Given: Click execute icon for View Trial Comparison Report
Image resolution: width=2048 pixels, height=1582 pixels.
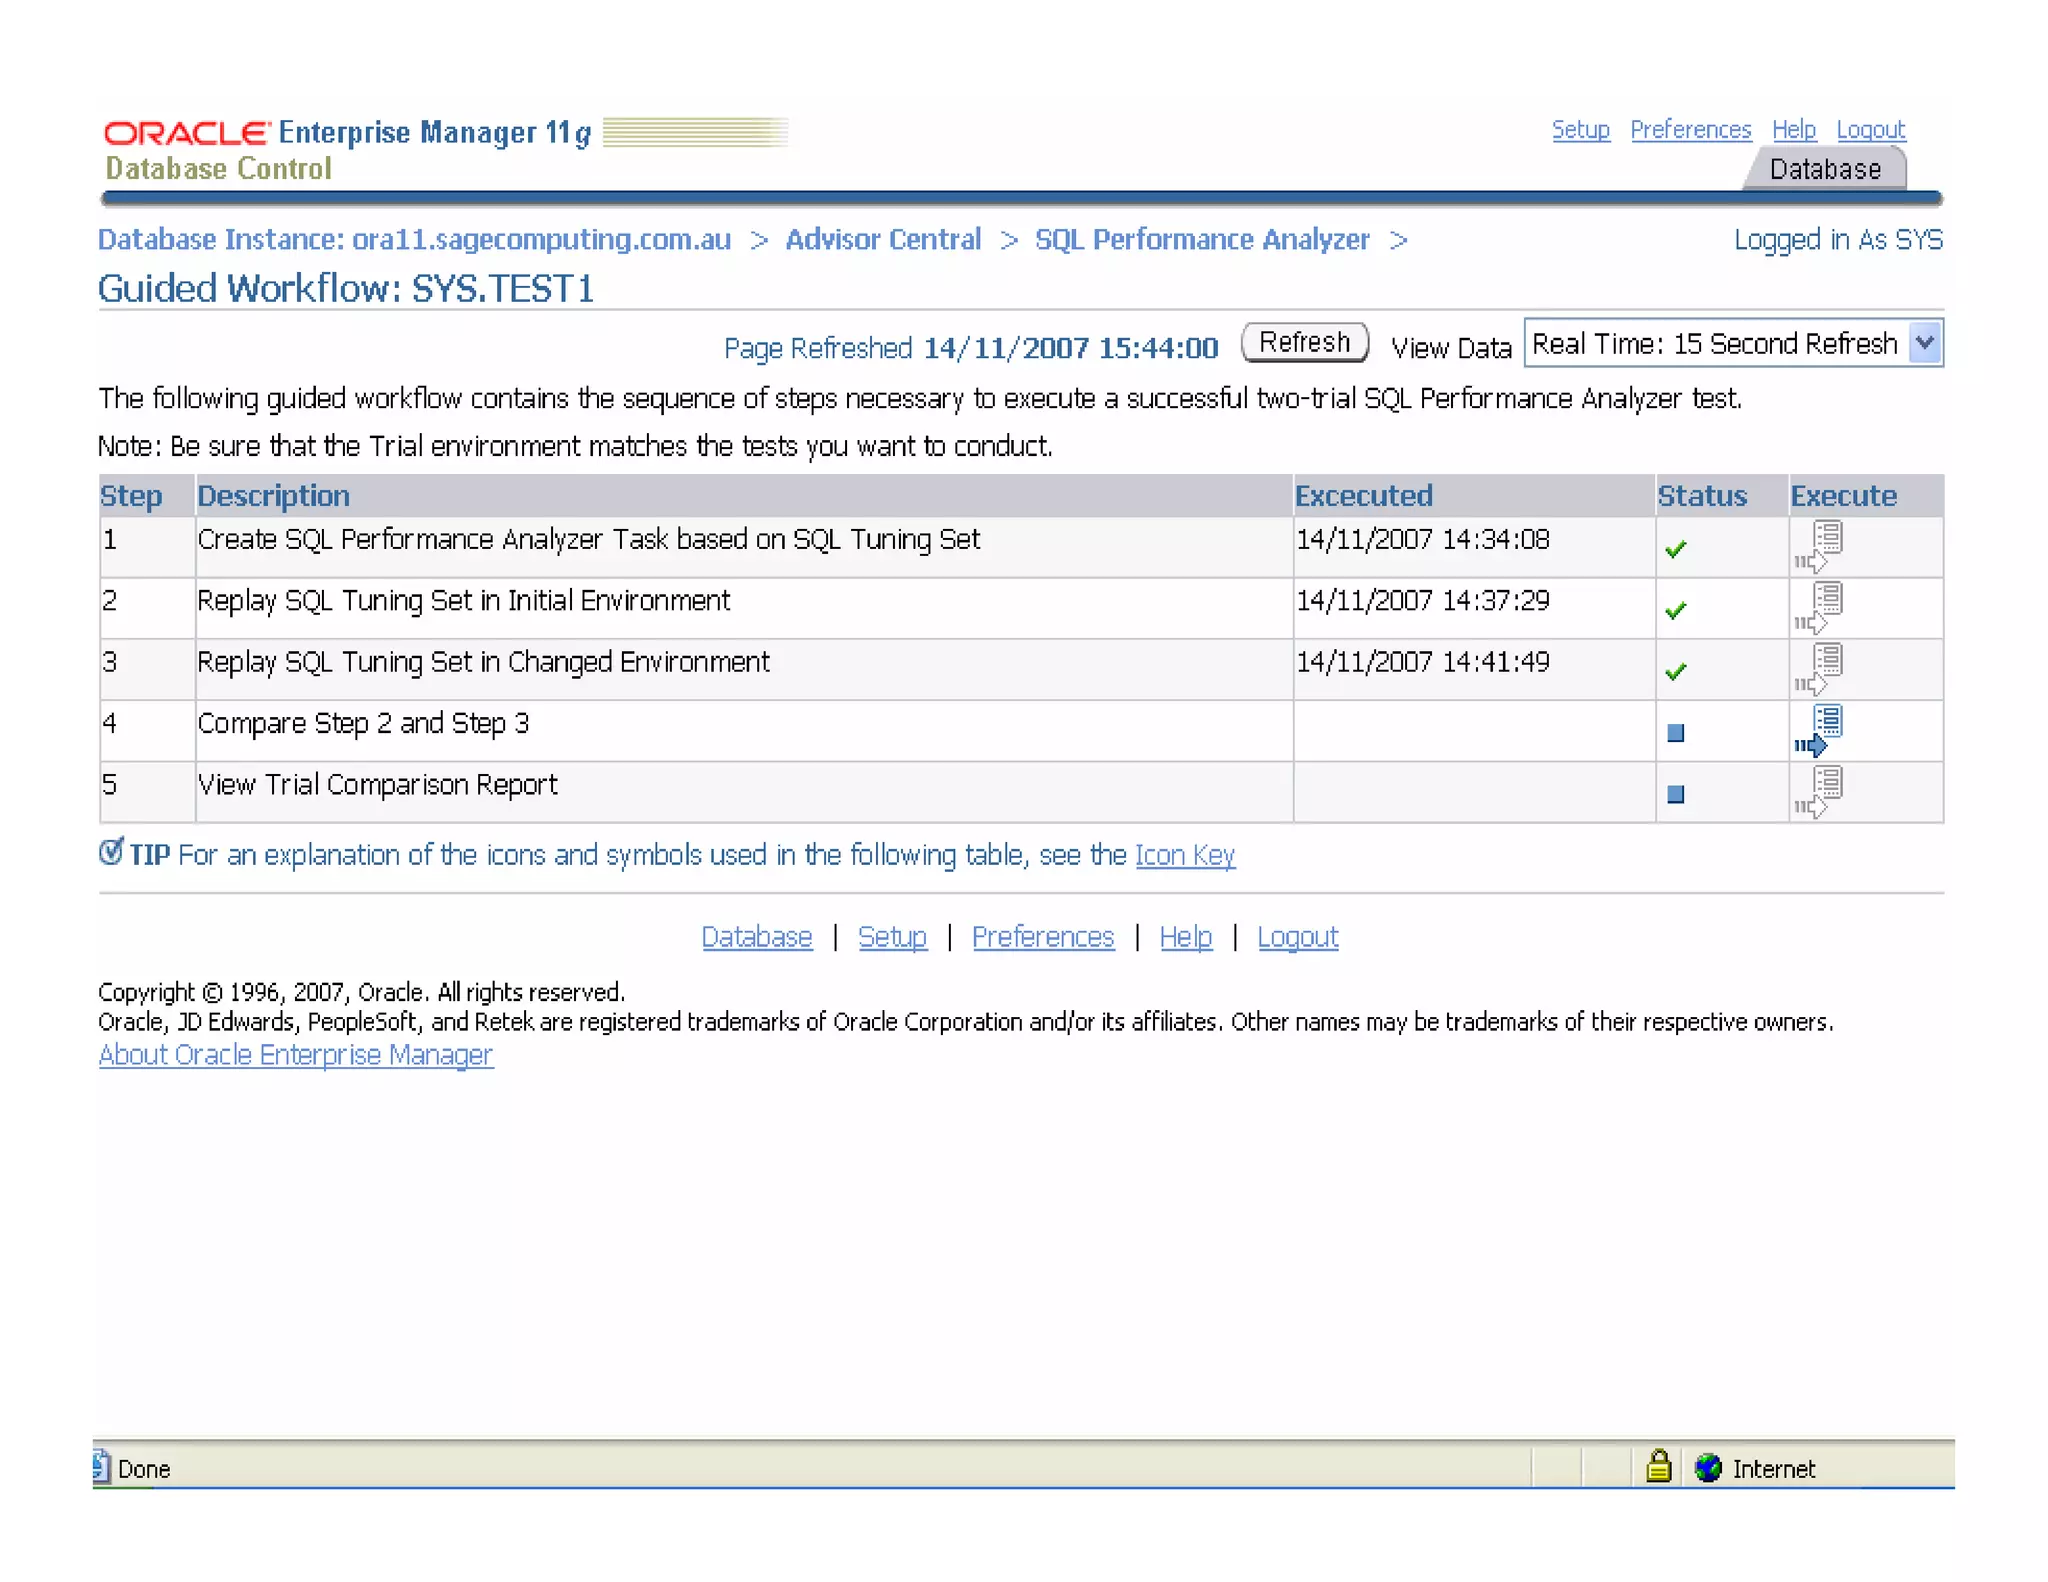Looking at the screenshot, I should [x=1819, y=792].
